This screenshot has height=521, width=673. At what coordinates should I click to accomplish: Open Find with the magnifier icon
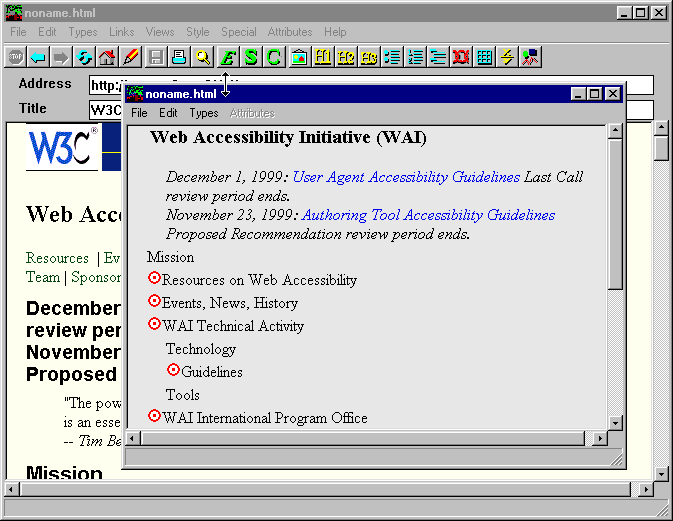click(x=203, y=57)
